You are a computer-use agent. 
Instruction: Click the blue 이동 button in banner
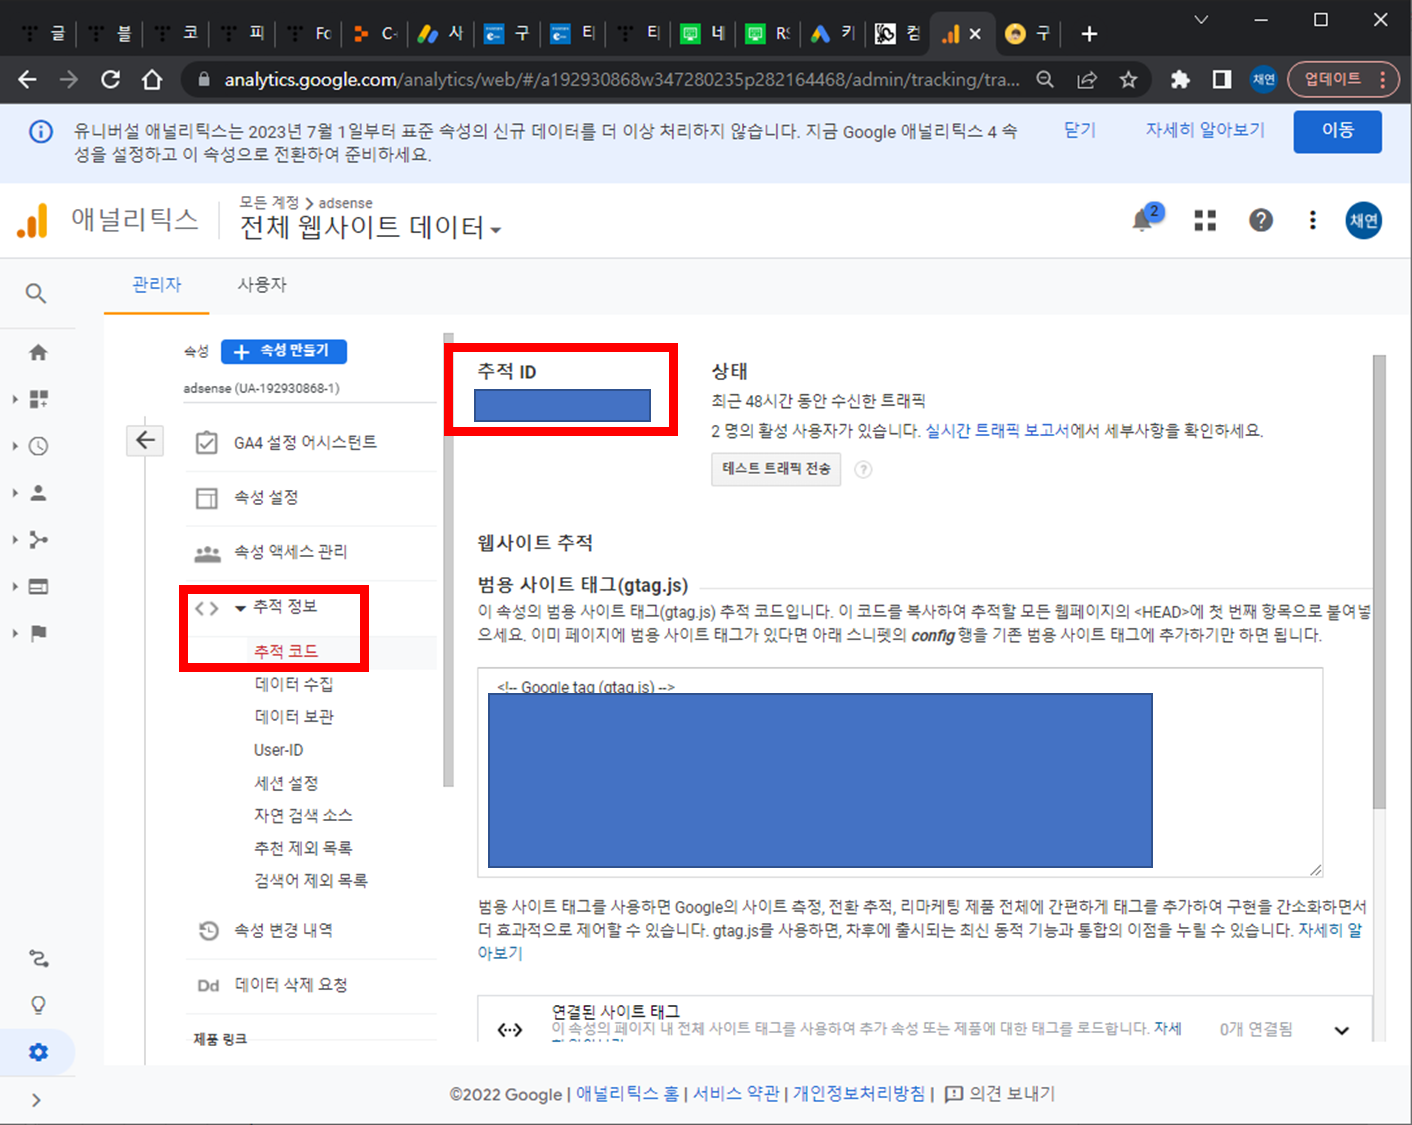[1337, 131]
